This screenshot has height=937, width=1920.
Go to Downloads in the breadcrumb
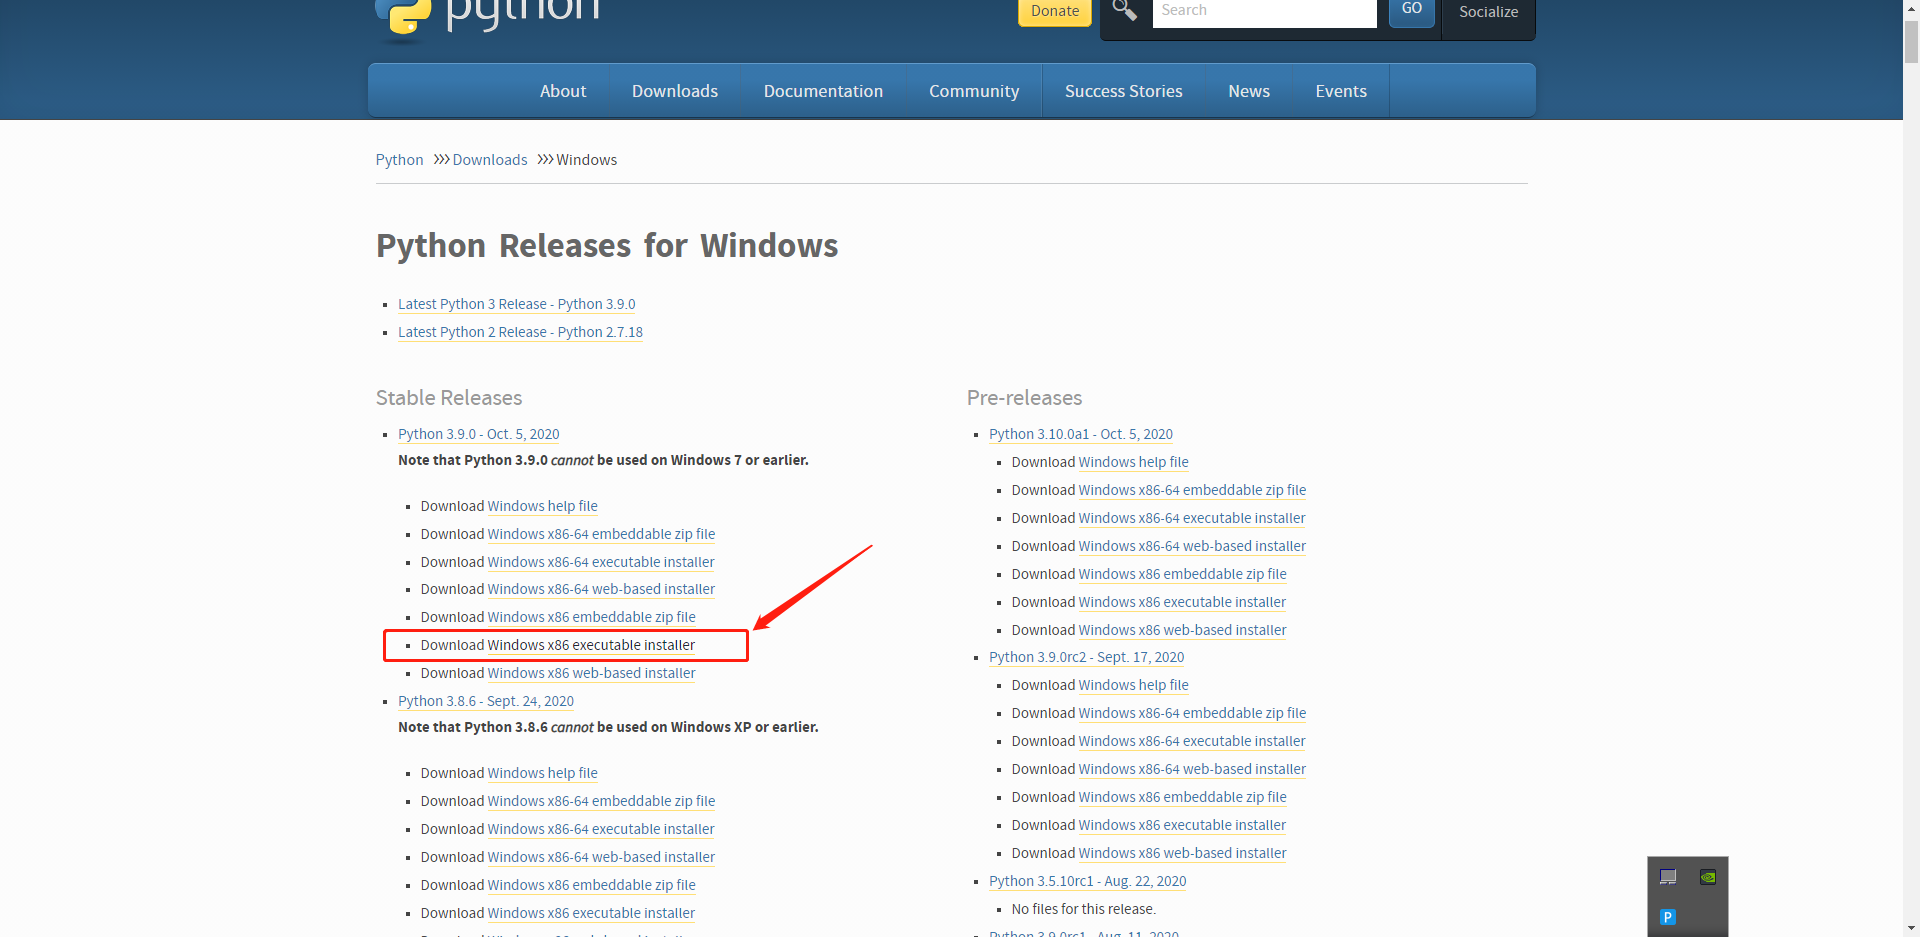(490, 160)
